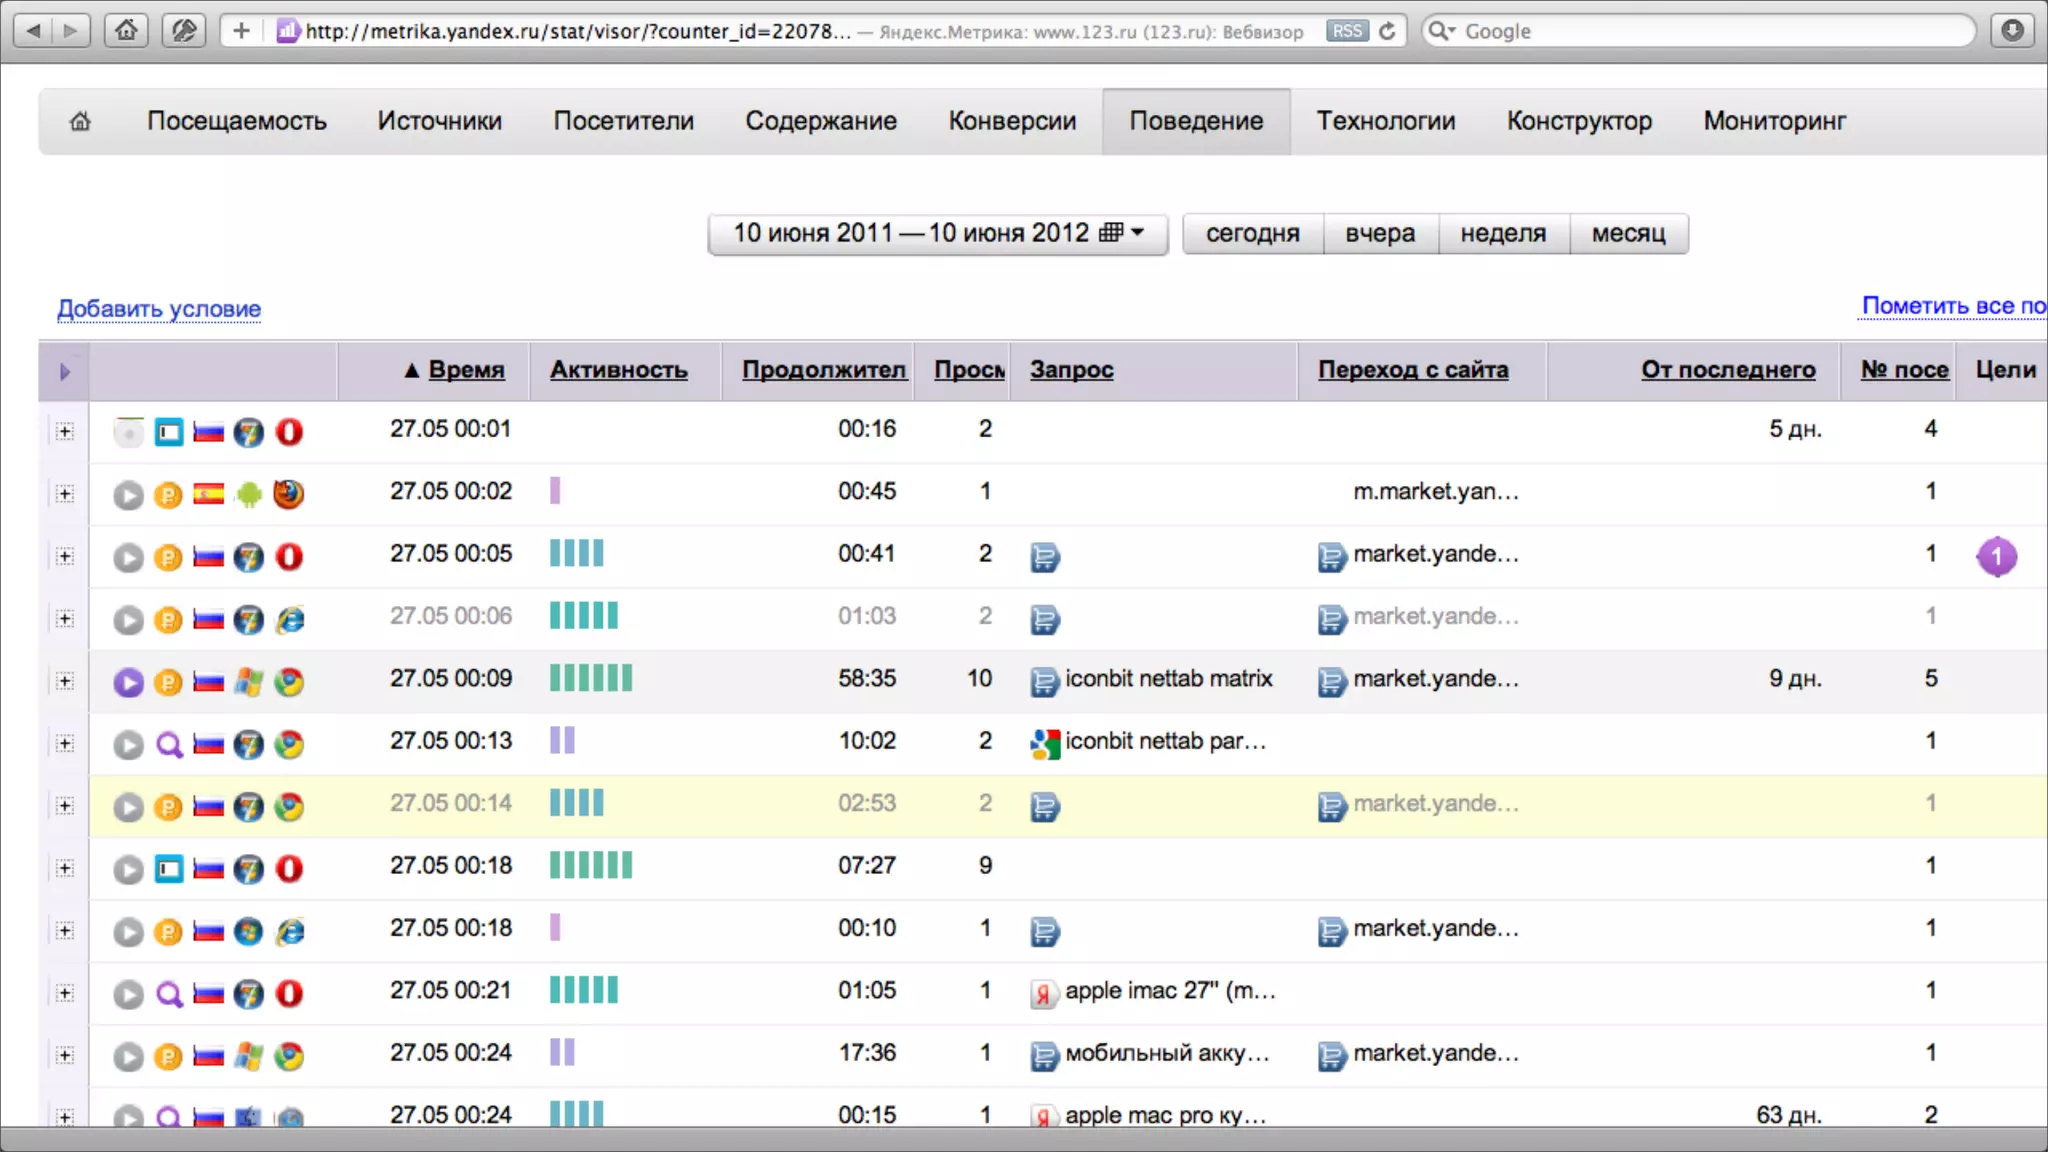
Task: Open the Технологии tab
Action: (1385, 121)
